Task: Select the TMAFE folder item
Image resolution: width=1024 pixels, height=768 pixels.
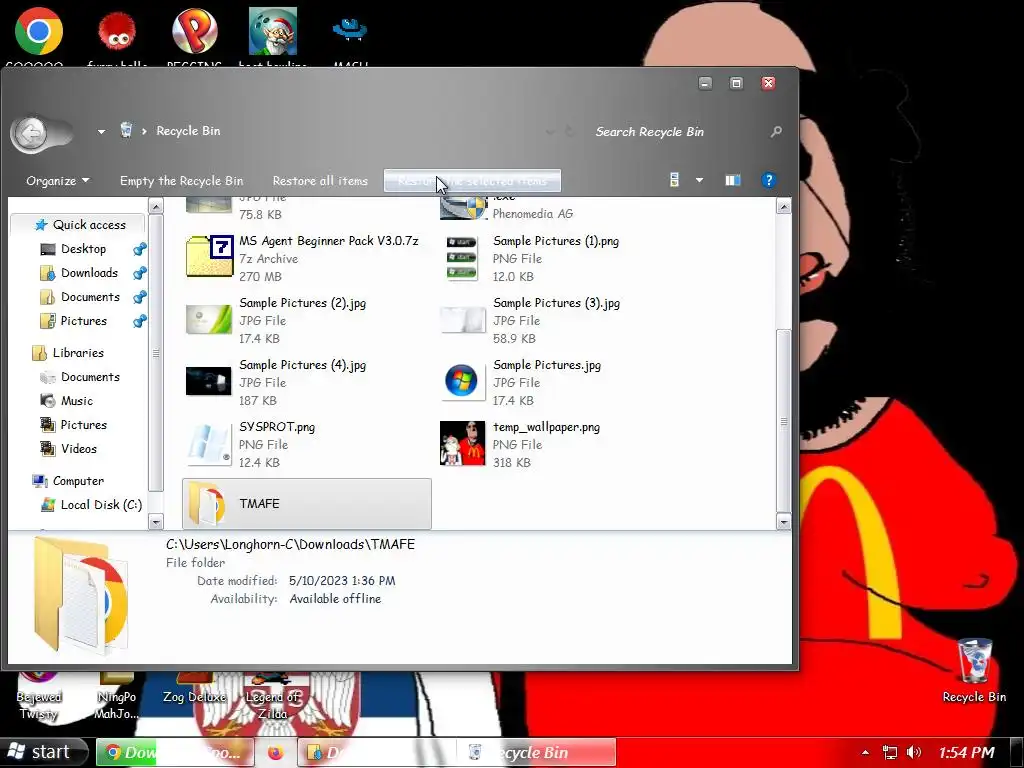Action: (x=307, y=504)
